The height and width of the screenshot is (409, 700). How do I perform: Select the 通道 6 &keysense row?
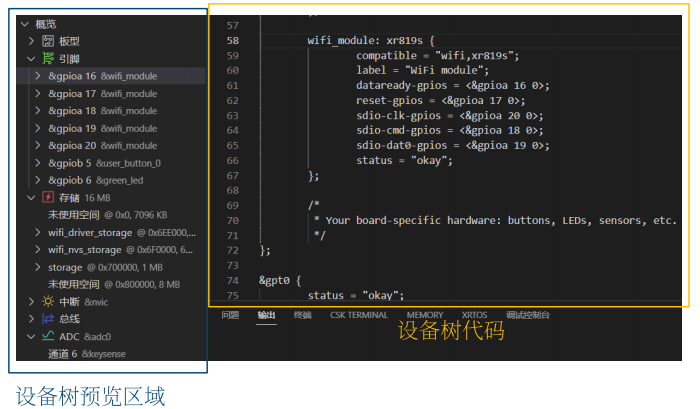tap(111, 354)
